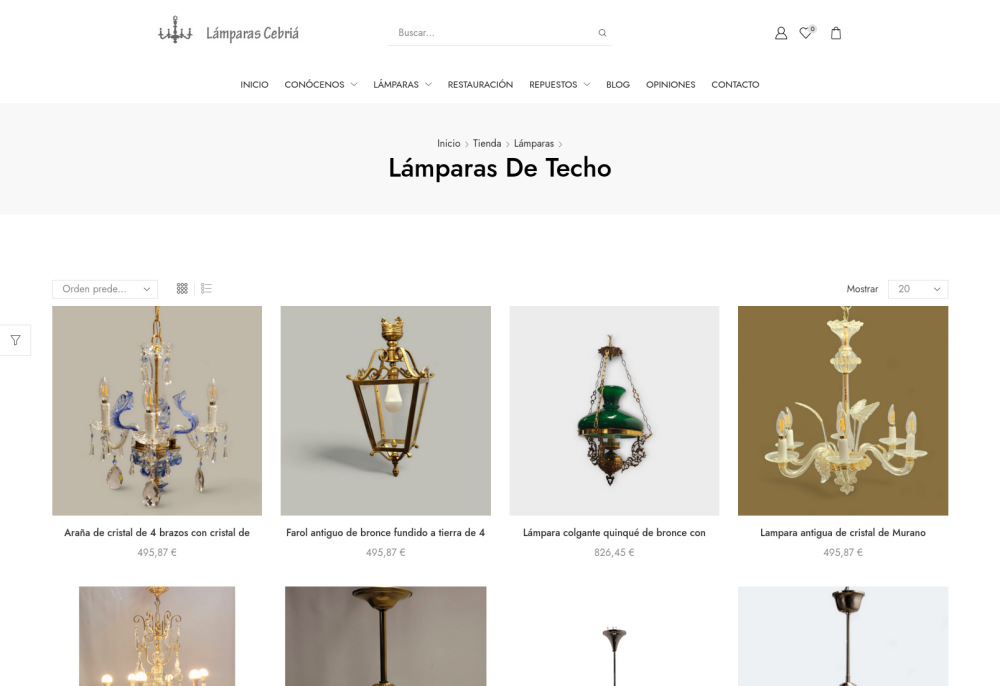This screenshot has height=686, width=1000.
Task: Open the user account icon
Action: 781,33
